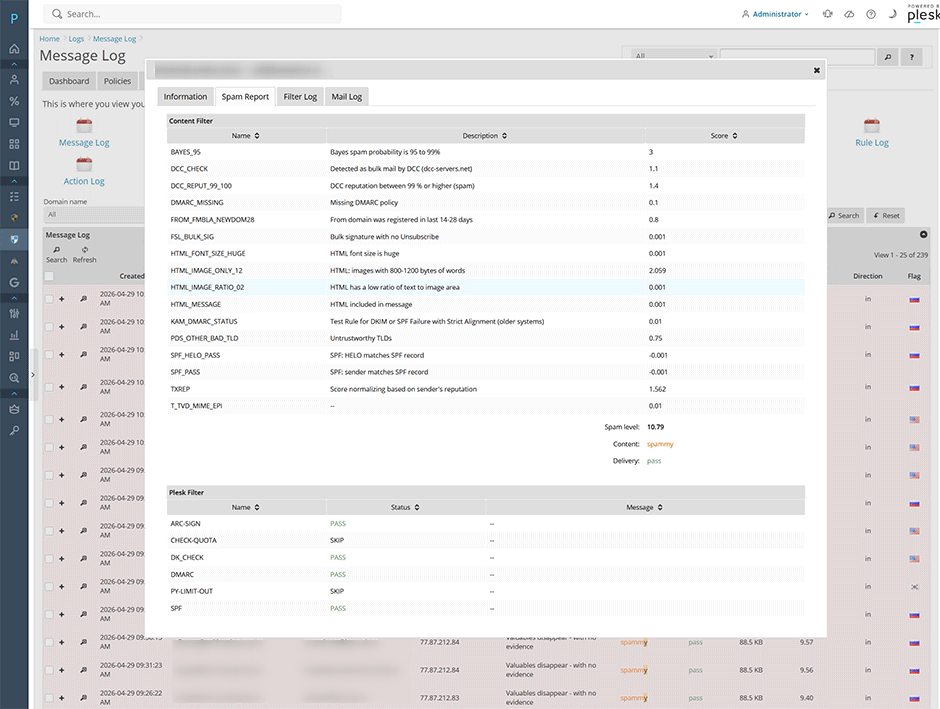The width and height of the screenshot is (940, 709).
Task: Expand the sidebar using the arrow handle
Action: 33,375
